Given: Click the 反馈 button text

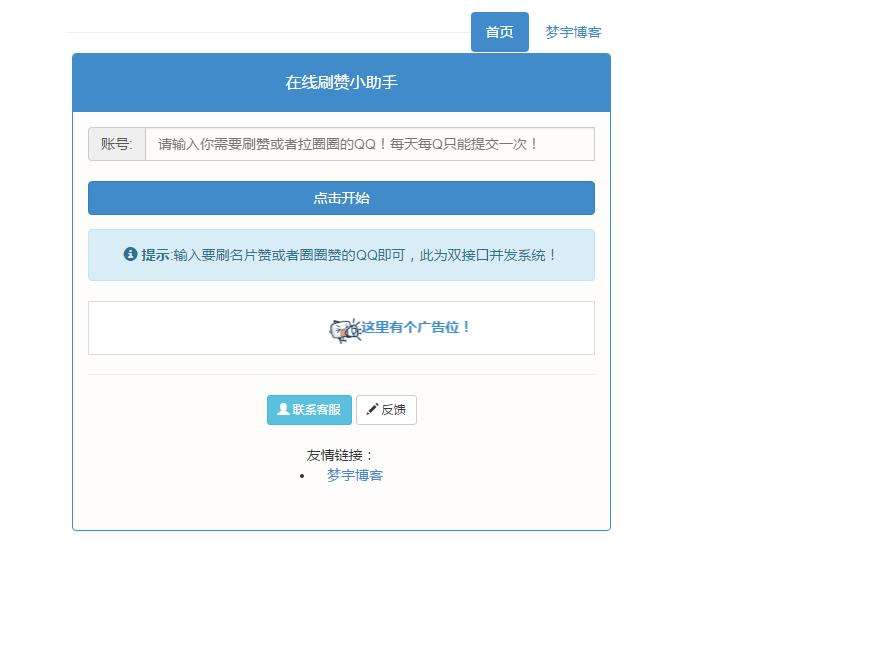Looking at the screenshot, I should (x=394, y=410).
